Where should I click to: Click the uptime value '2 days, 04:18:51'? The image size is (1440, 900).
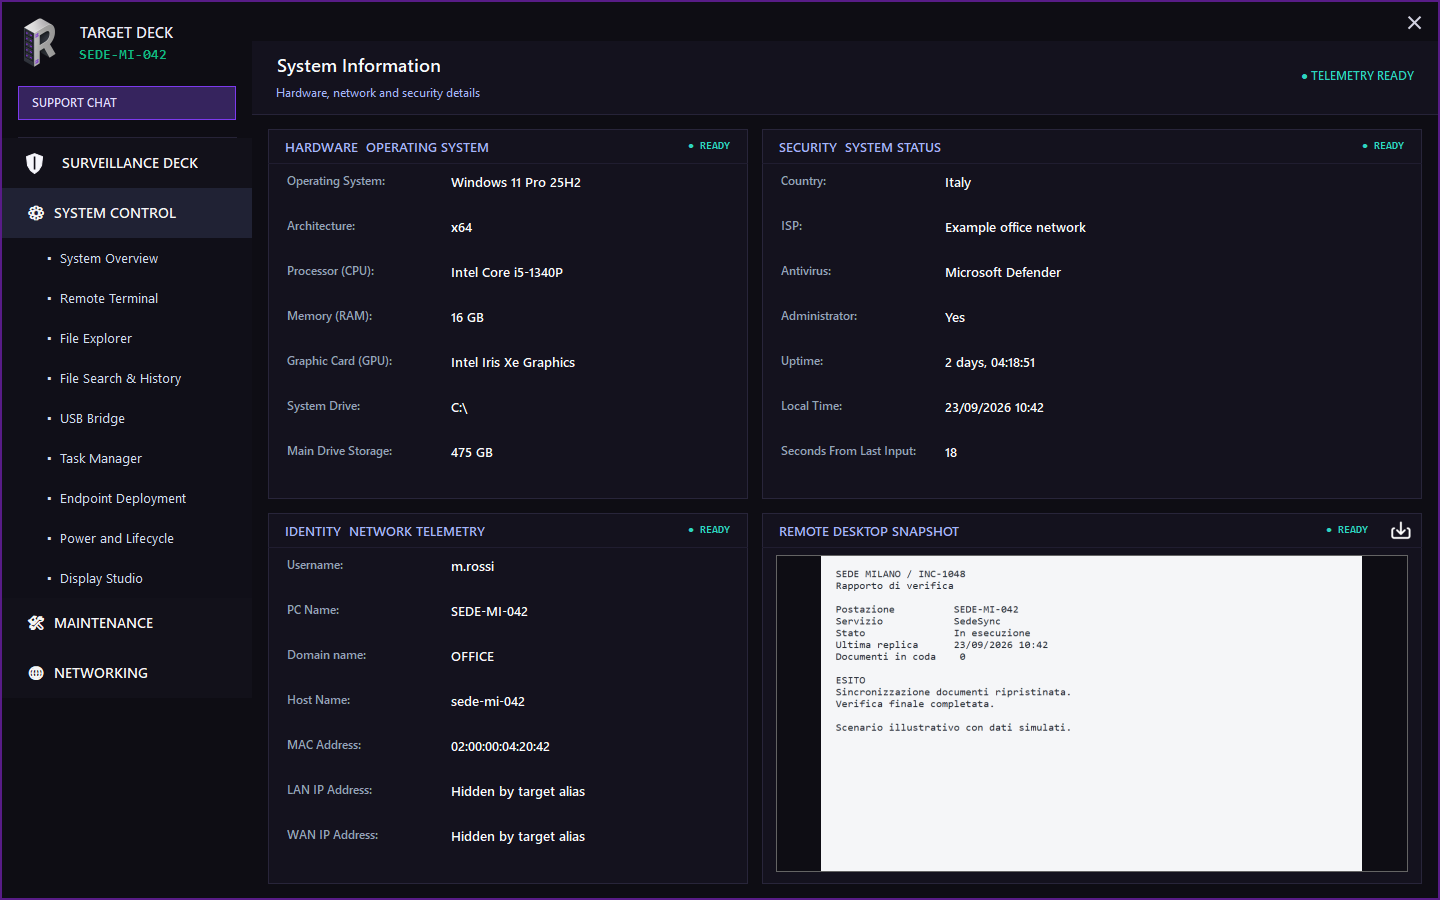[x=990, y=362]
